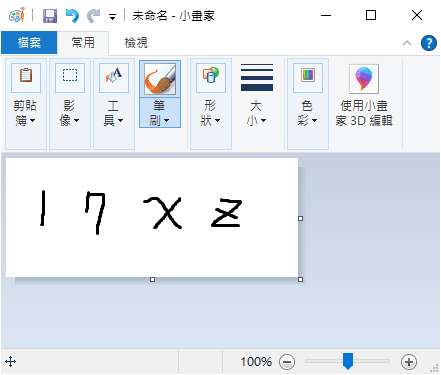Expand the 剪貼簿 clipboard dropdown
This screenshot has height=375, width=441.
click(25, 113)
